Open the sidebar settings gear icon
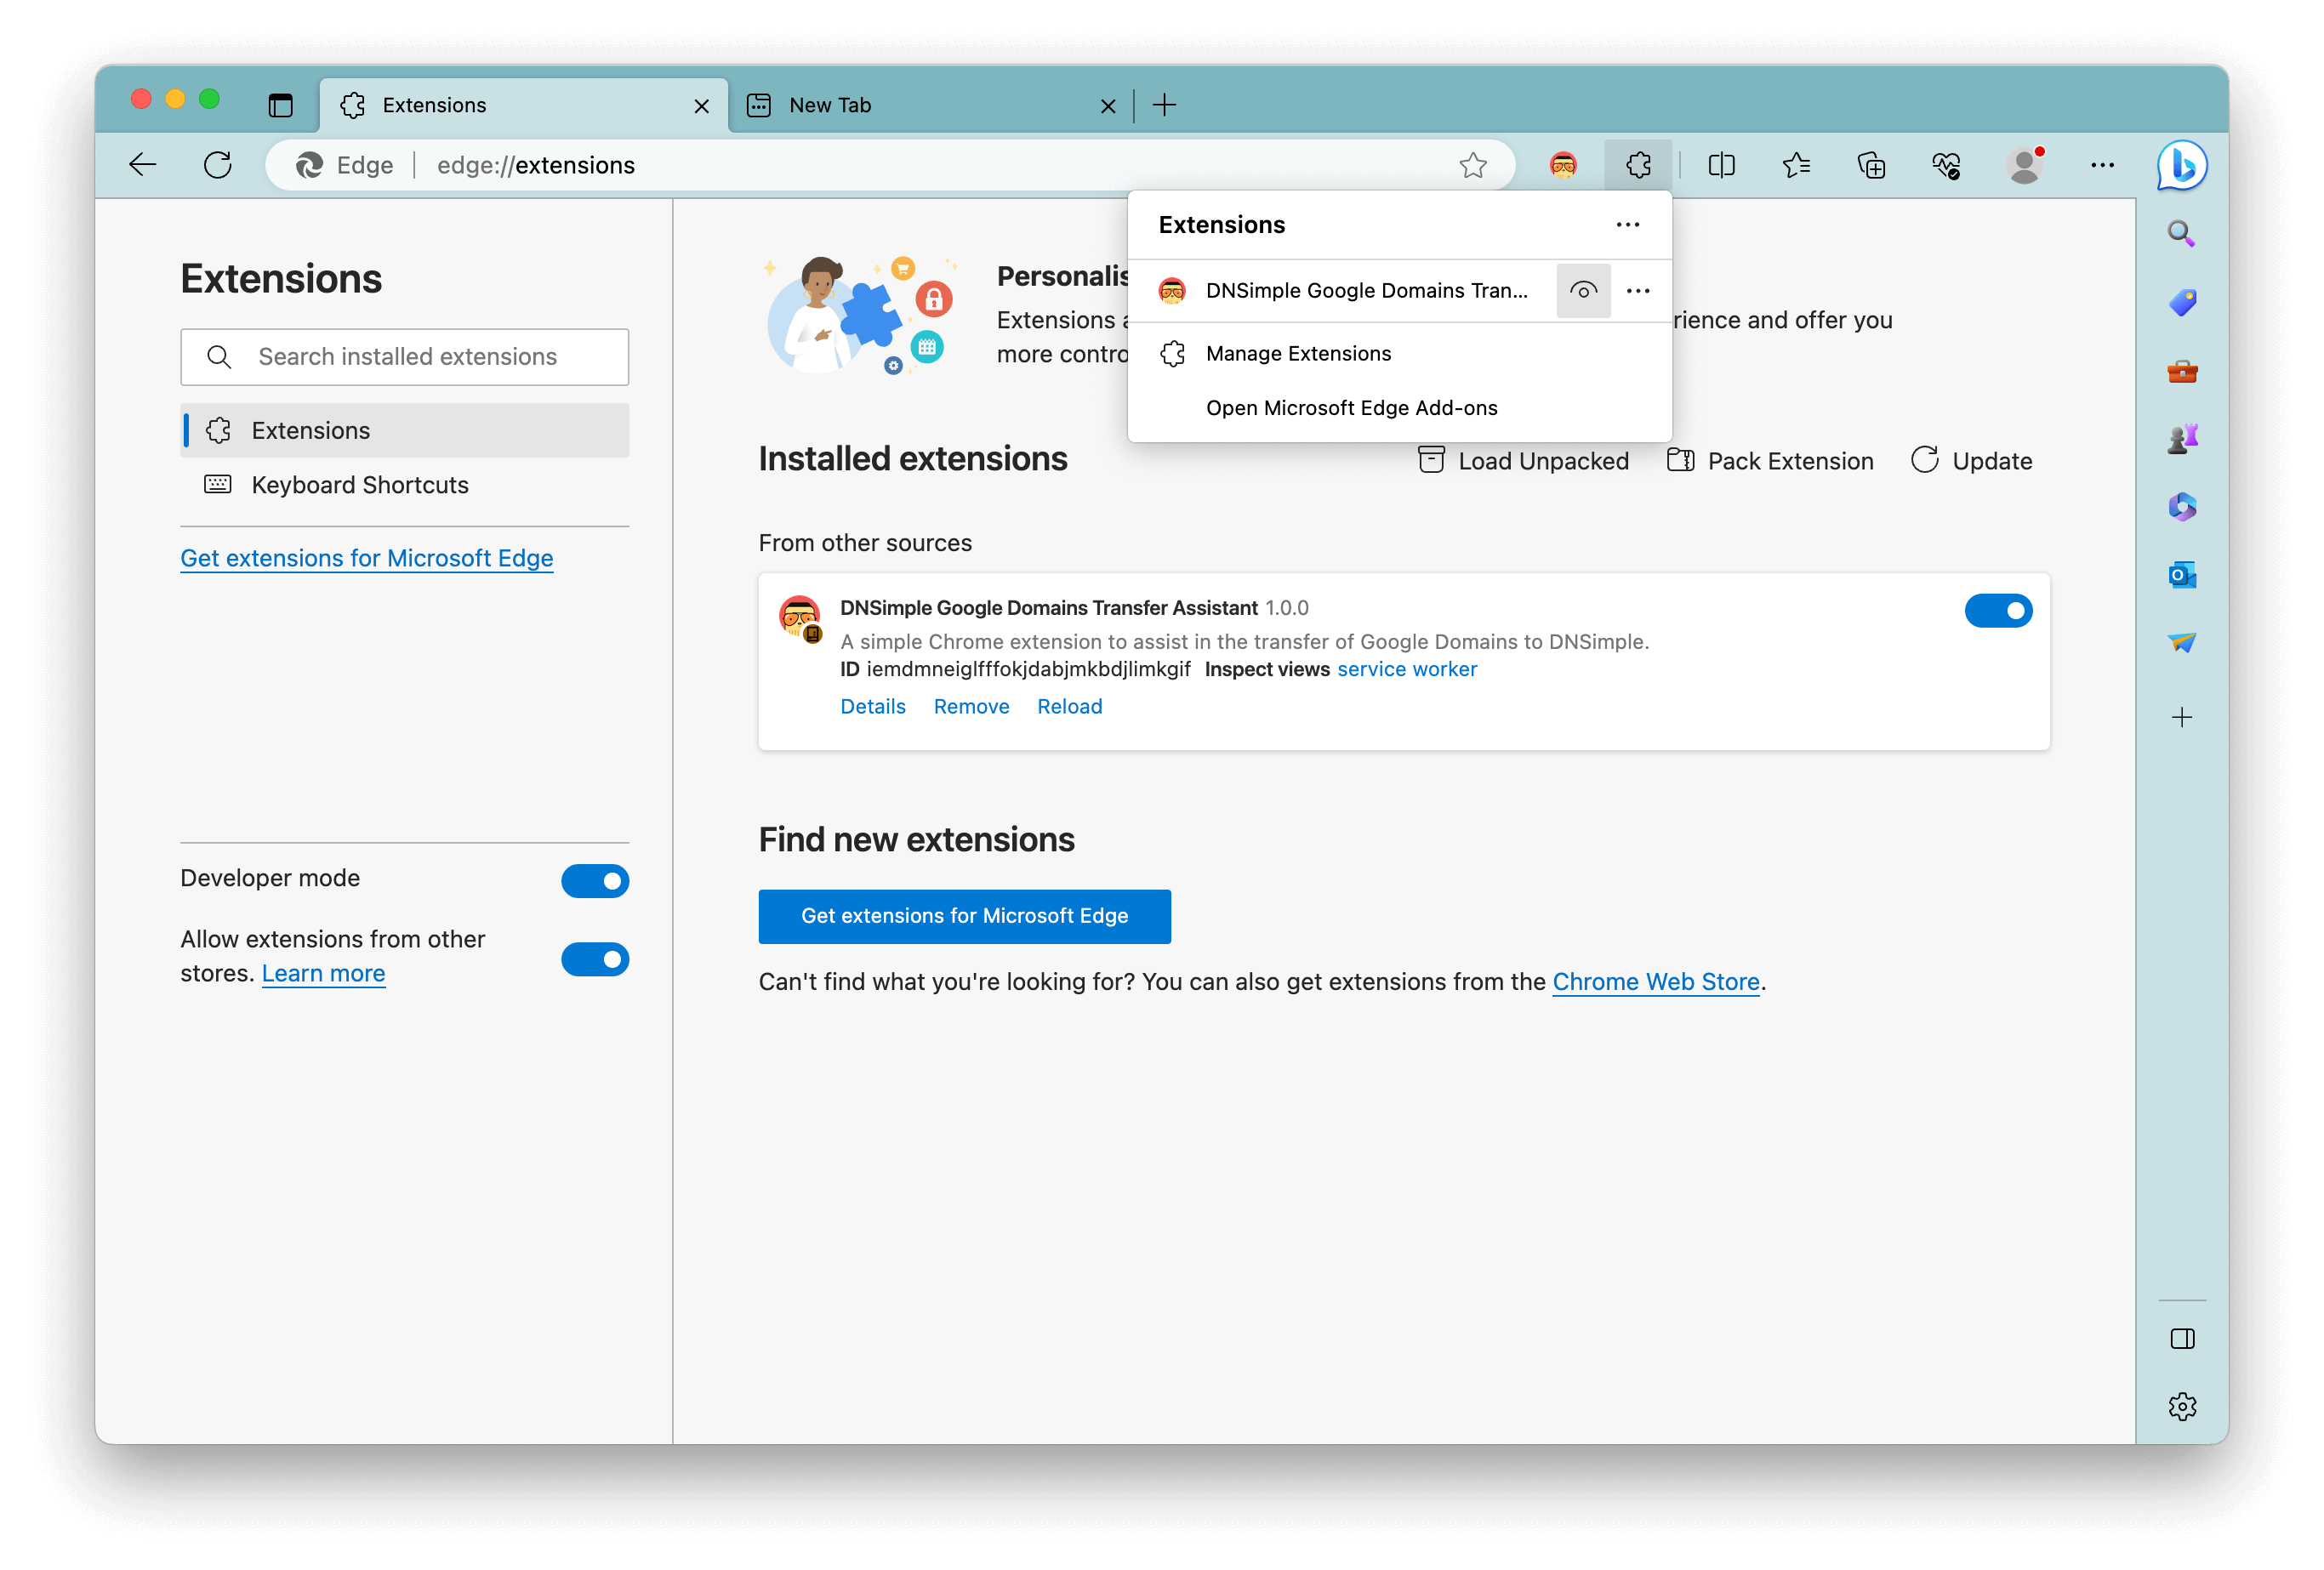The width and height of the screenshot is (2324, 1570). (x=2182, y=1406)
